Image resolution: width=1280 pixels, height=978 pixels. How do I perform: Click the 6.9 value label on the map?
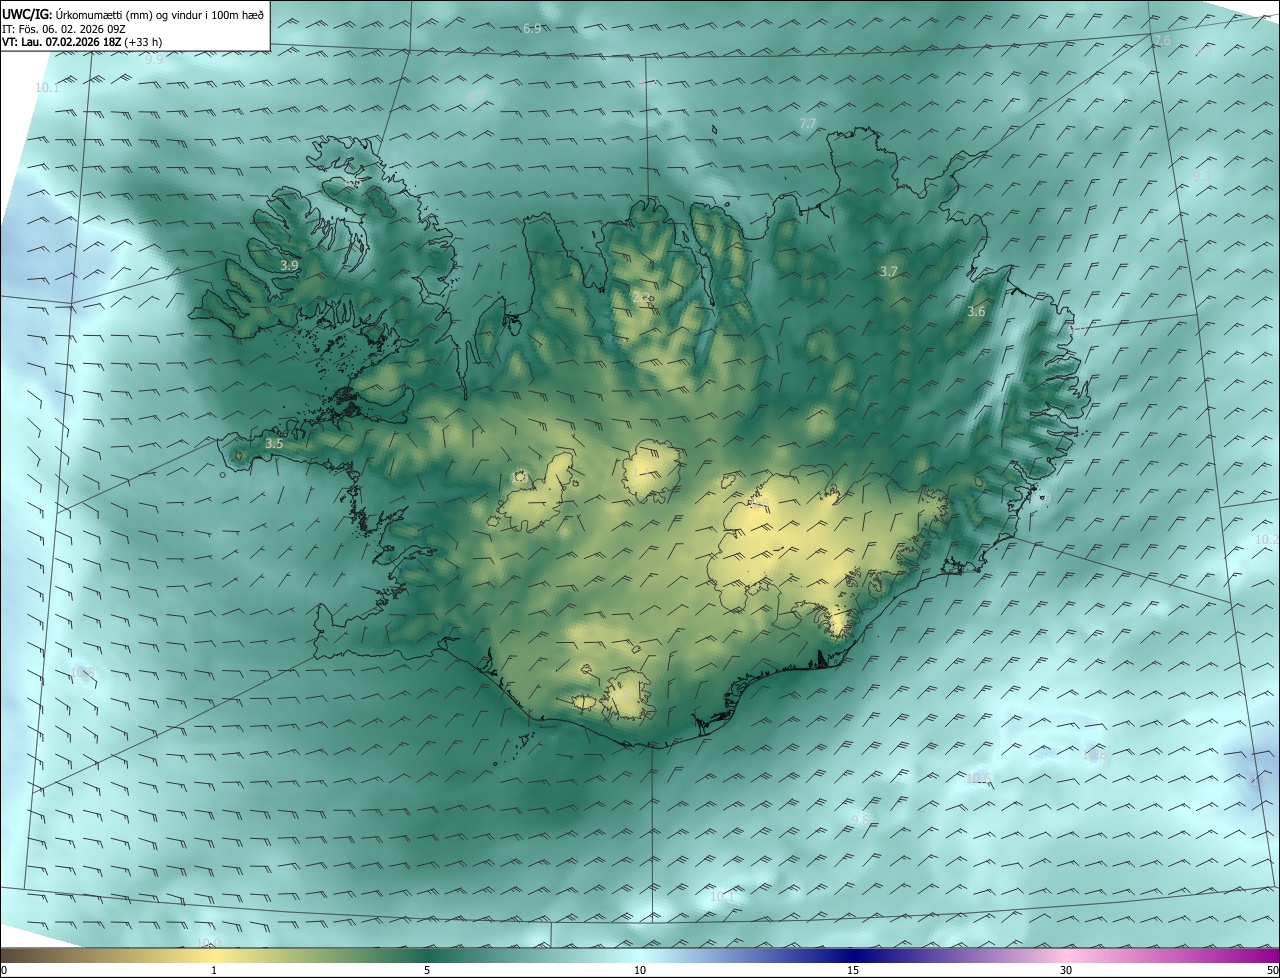[532, 29]
